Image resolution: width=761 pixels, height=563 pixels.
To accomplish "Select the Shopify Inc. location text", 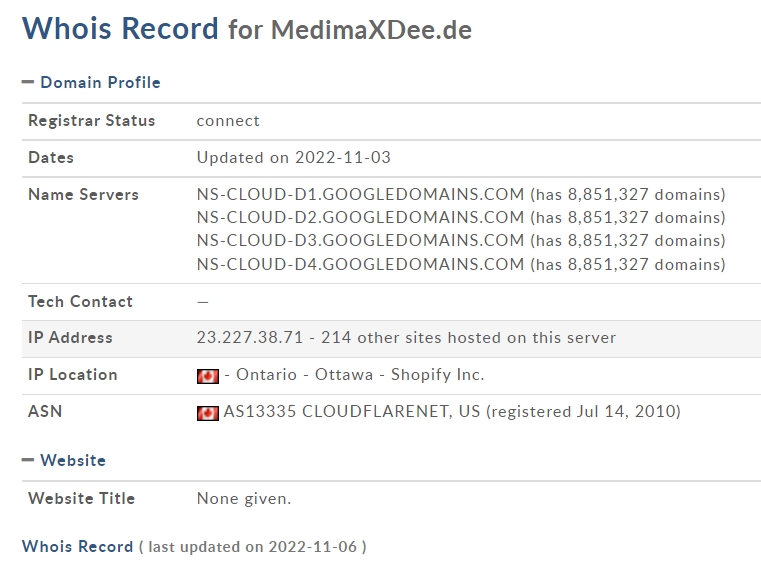I will (x=437, y=375).
